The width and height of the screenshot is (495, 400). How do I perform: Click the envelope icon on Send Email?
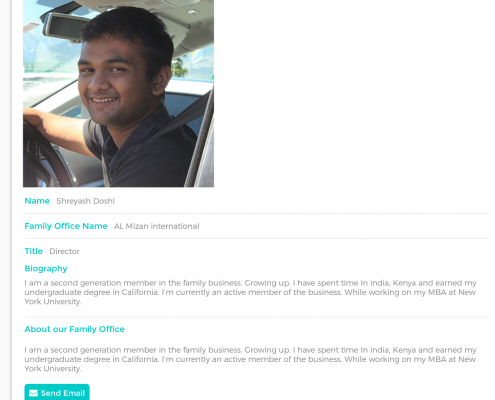[33, 393]
